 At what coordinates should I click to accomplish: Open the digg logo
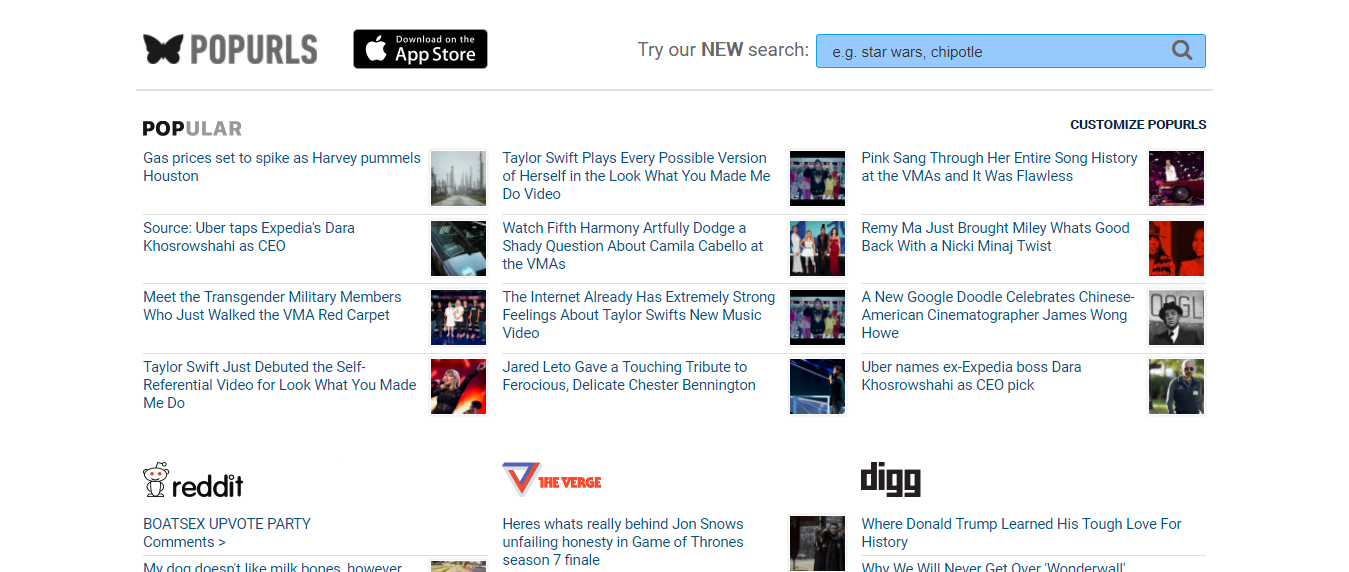(x=890, y=480)
